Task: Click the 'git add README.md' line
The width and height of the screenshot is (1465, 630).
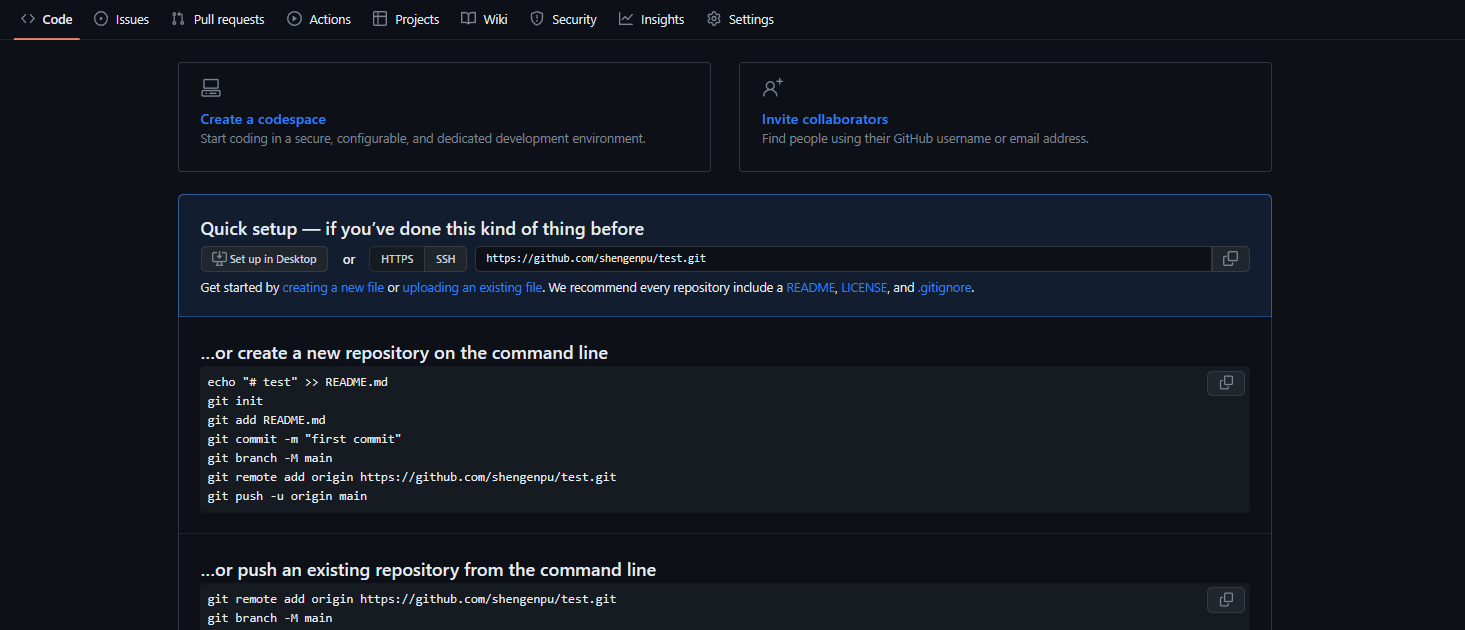Action: coord(266,420)
